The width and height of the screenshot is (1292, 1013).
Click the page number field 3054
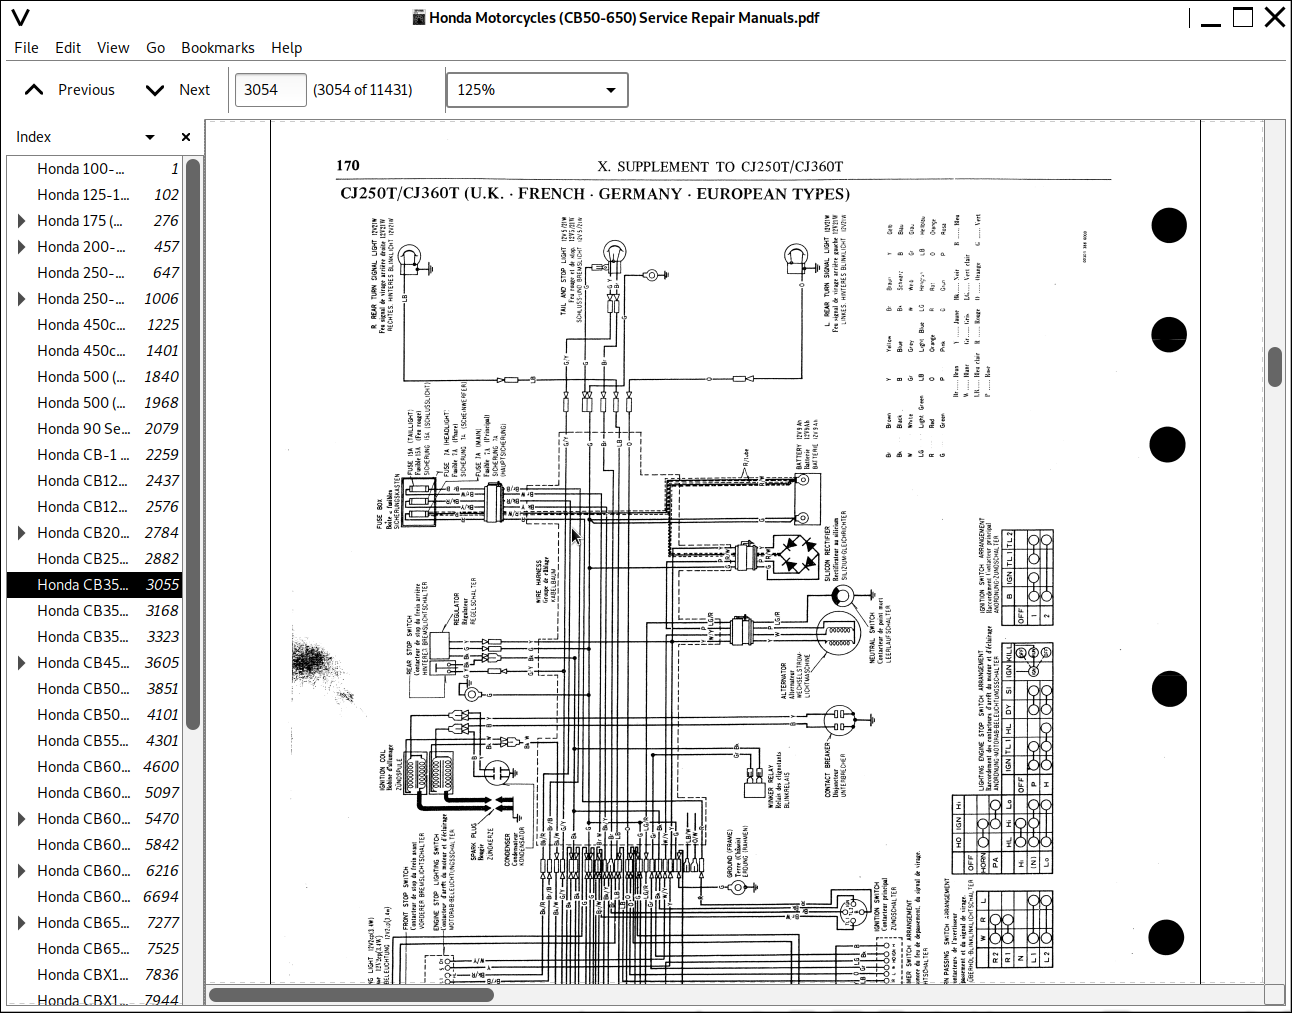(270, 90)
